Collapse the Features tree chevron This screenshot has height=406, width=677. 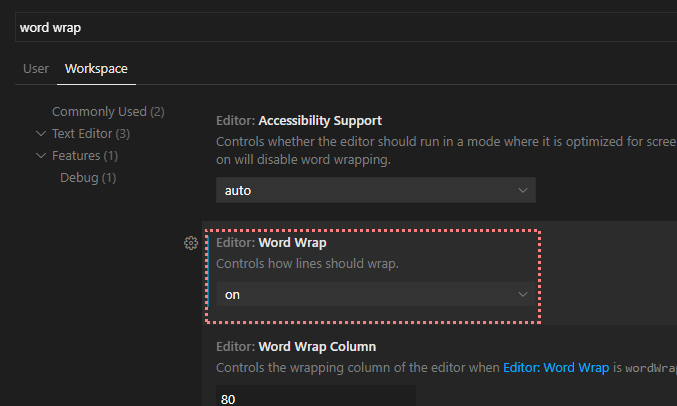point(41,155)
